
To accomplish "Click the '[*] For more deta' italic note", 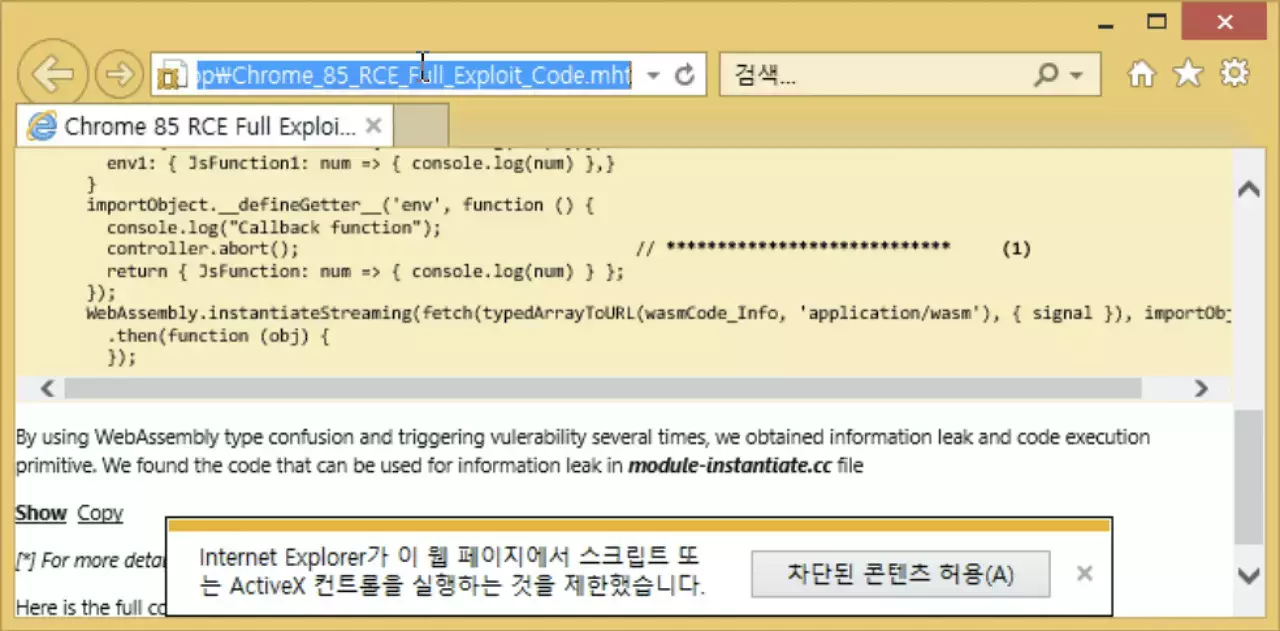I will coord(90,560).
